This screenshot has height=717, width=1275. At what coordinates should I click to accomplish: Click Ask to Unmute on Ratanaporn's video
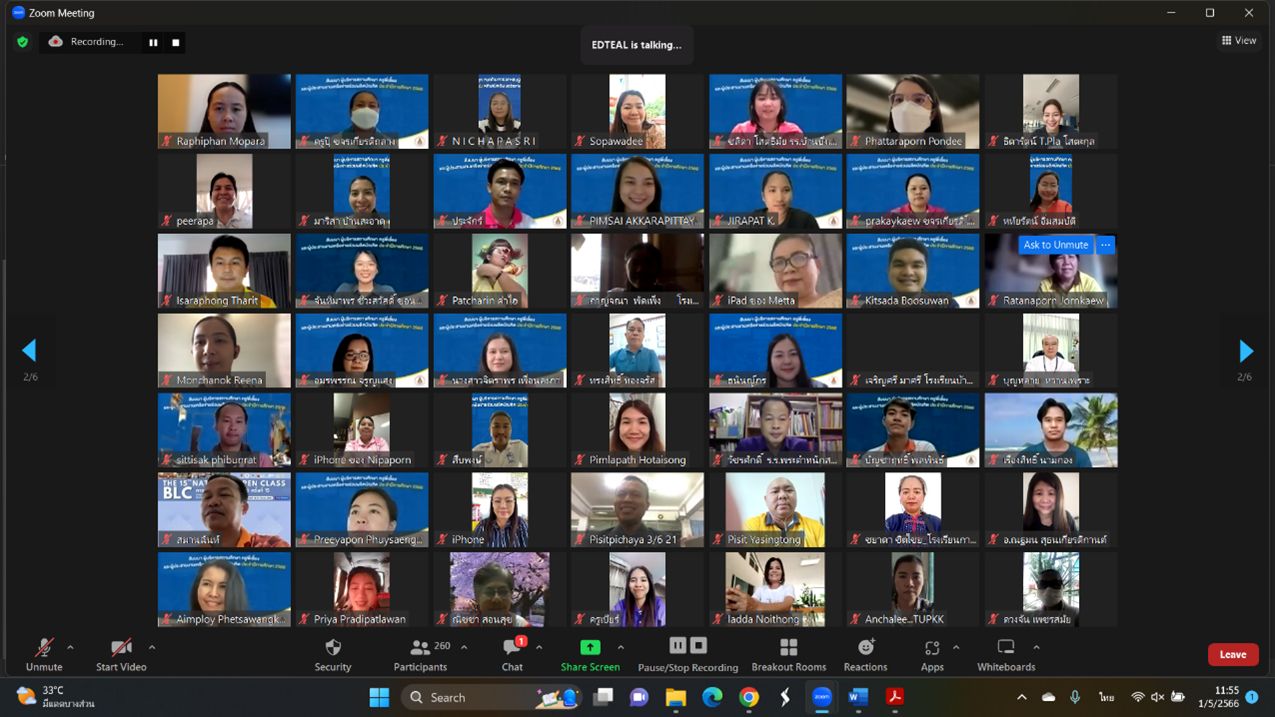(x=1055, y=245)
